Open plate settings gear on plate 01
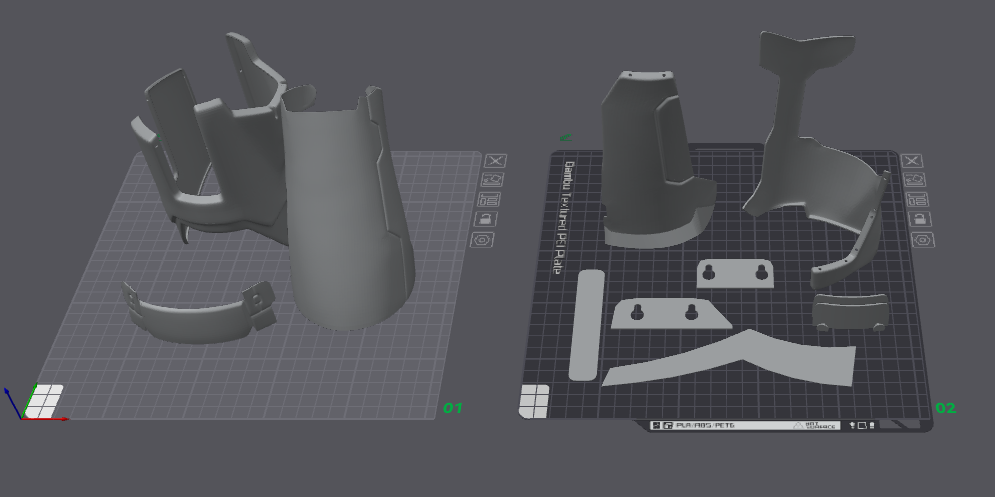995x497 pixels. pyautogui.click(x=483, y=240)
